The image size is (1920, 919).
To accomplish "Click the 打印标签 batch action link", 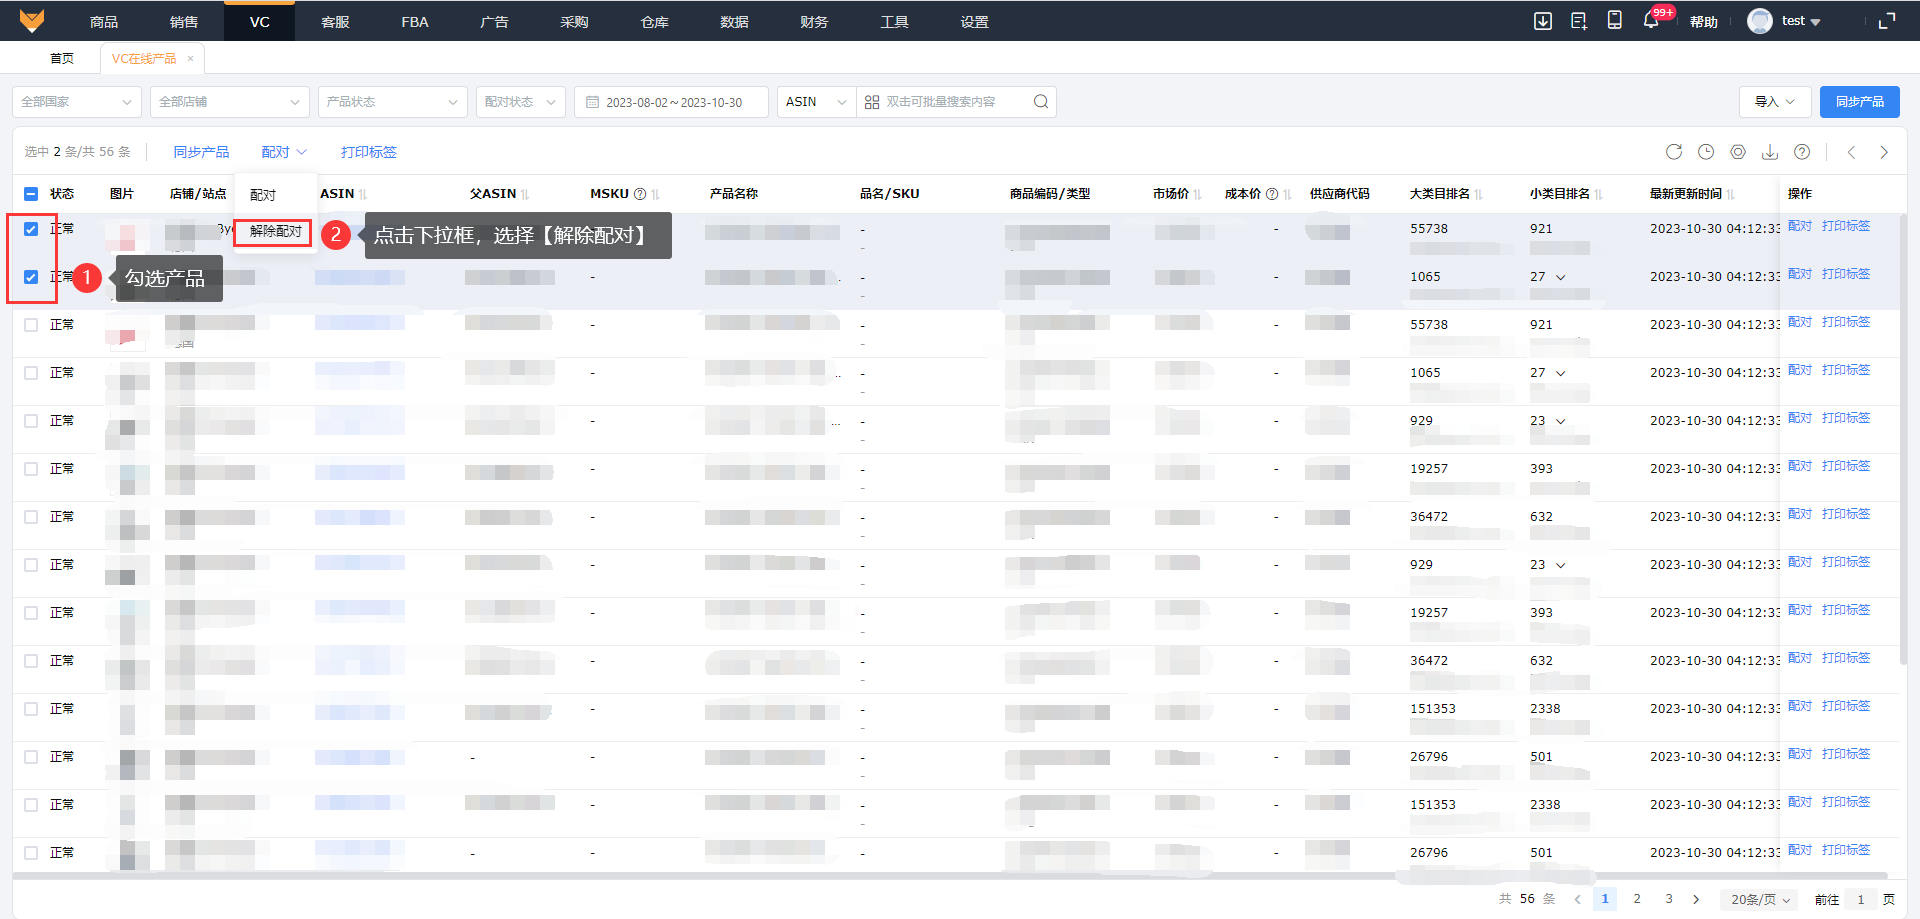I will click(368, 152).
